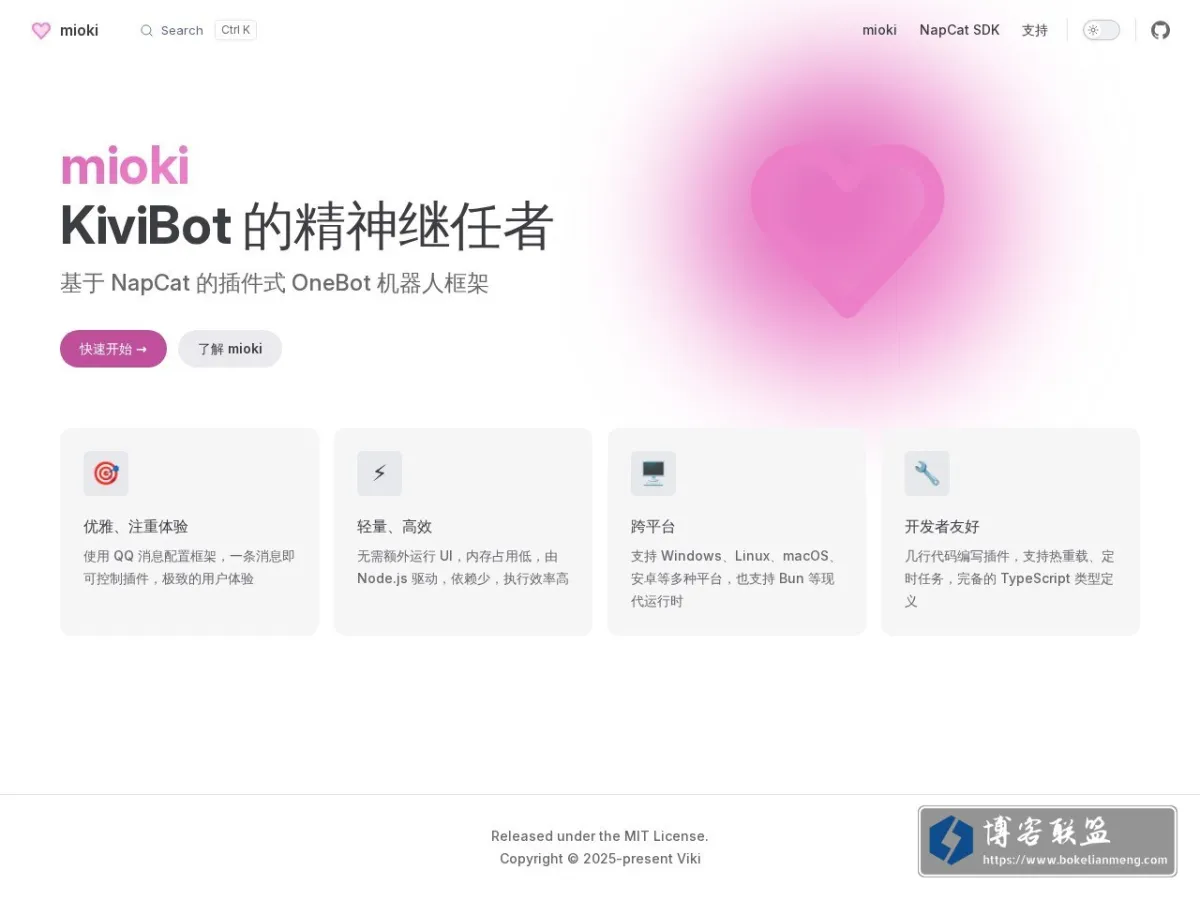The height and width of the screenshot is (900, 1200).
Task: Click the target icon in 优雅、注重体验 card
Action: tap(106, 473)
